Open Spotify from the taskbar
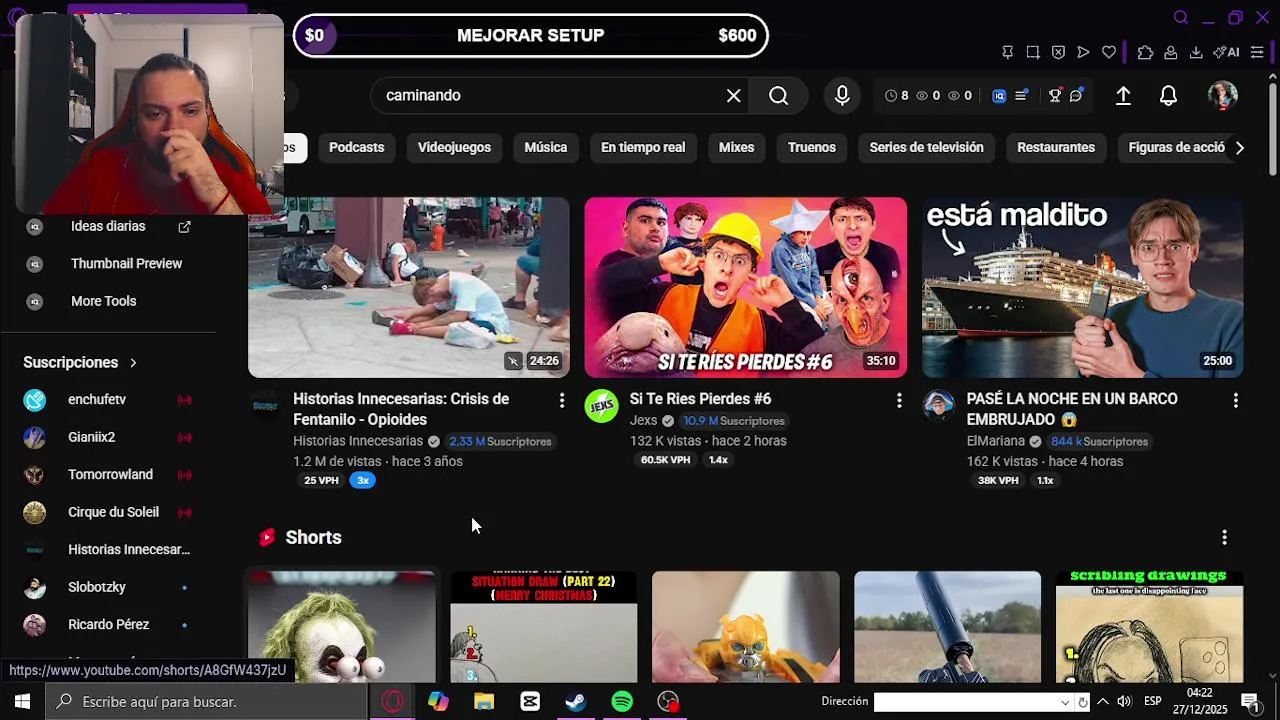This screenshot has width=1280, height=720. click(622, 702)
